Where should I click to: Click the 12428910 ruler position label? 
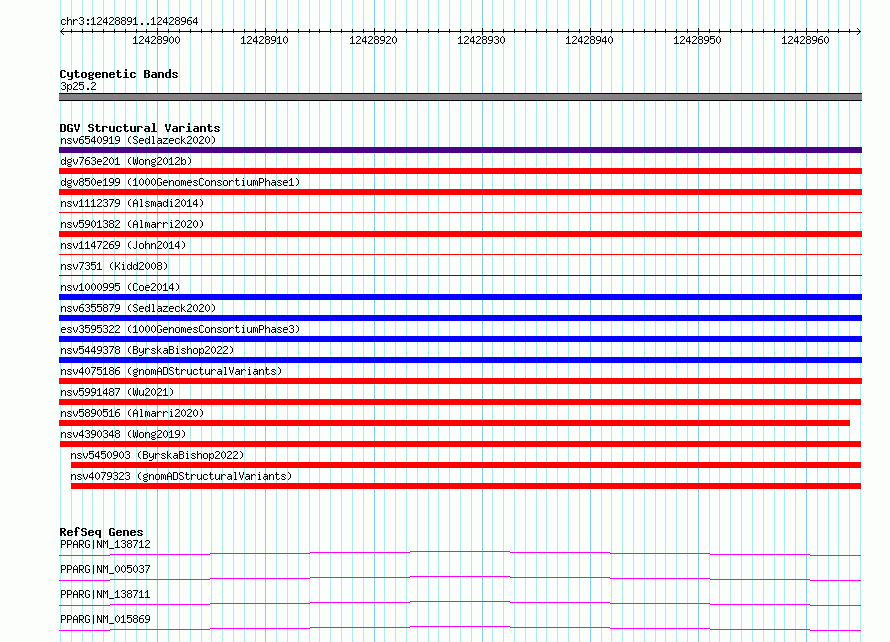(x=265, y=40)
